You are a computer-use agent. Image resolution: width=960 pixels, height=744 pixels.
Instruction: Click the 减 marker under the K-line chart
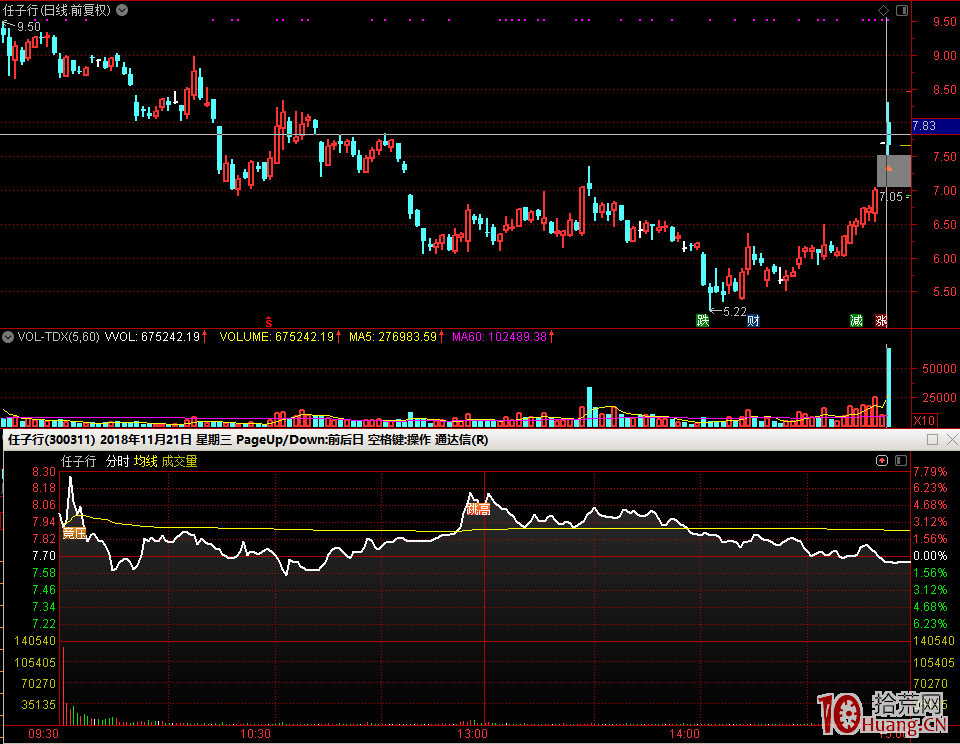pos(856,320)
